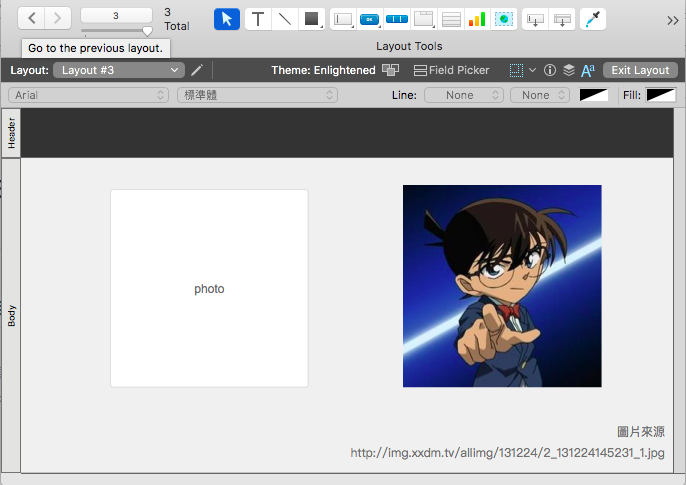Select the Text tool
686x485 pixels.
tap(258, 19)
